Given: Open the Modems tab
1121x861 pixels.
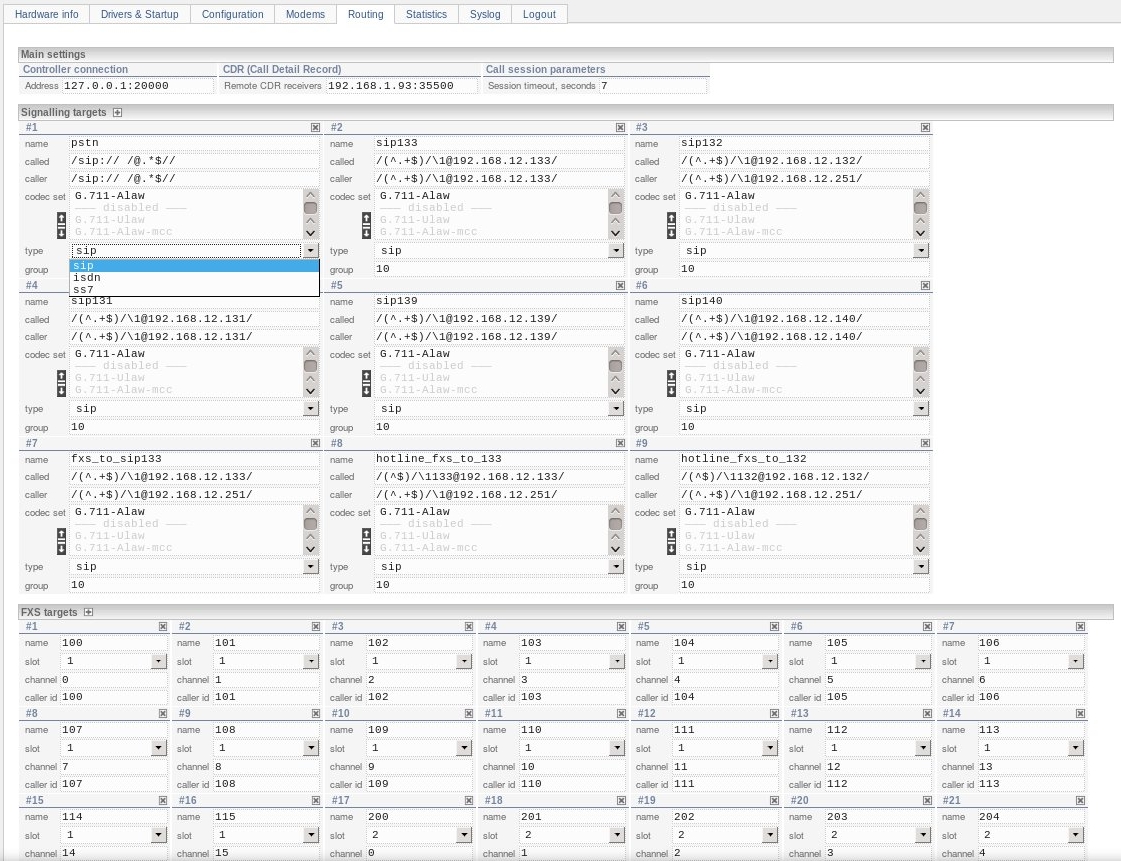Looking at the screenshot, I should 305,14.
